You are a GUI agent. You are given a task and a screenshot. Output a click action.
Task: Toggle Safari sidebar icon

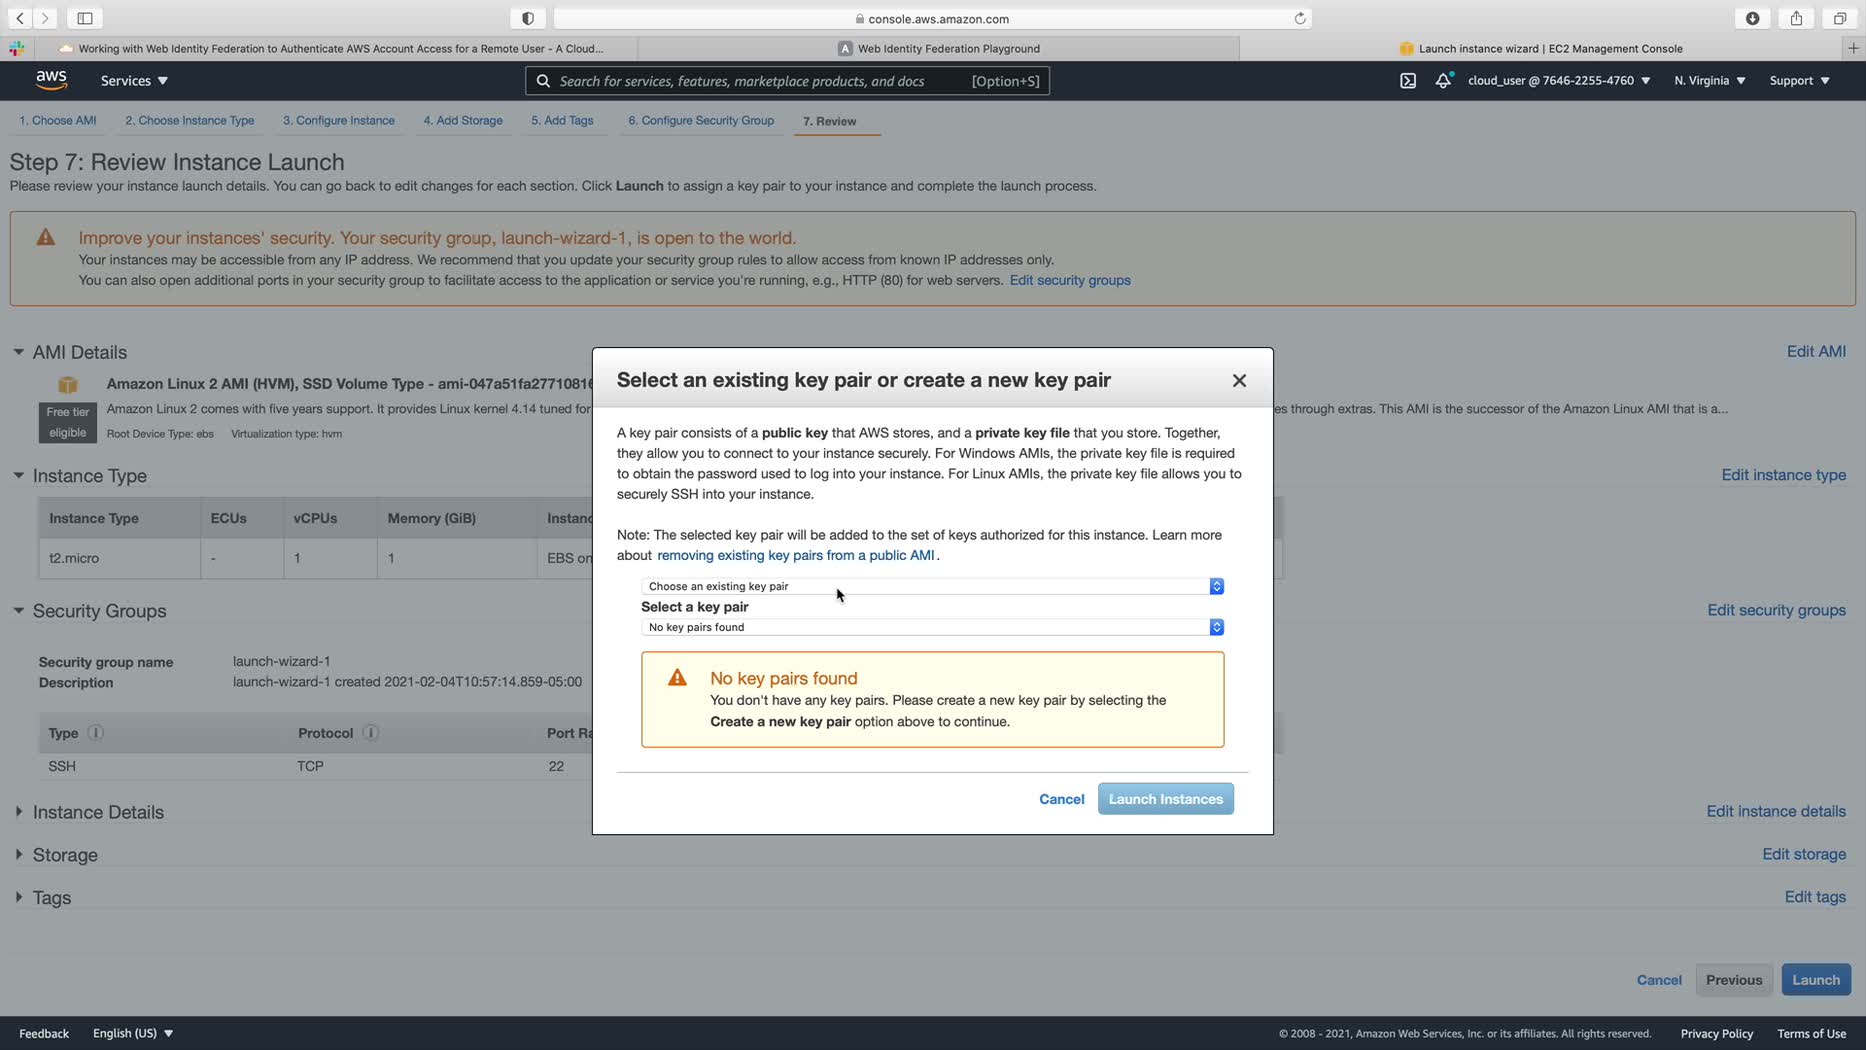[85, 18]
